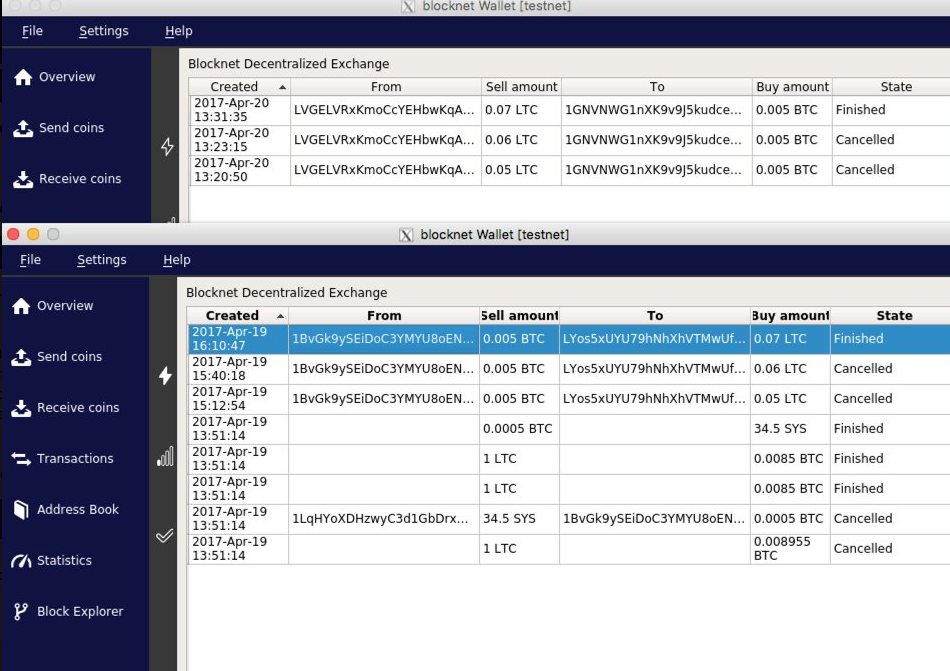Open Receive coins in the lower wallet

point(65,408)
